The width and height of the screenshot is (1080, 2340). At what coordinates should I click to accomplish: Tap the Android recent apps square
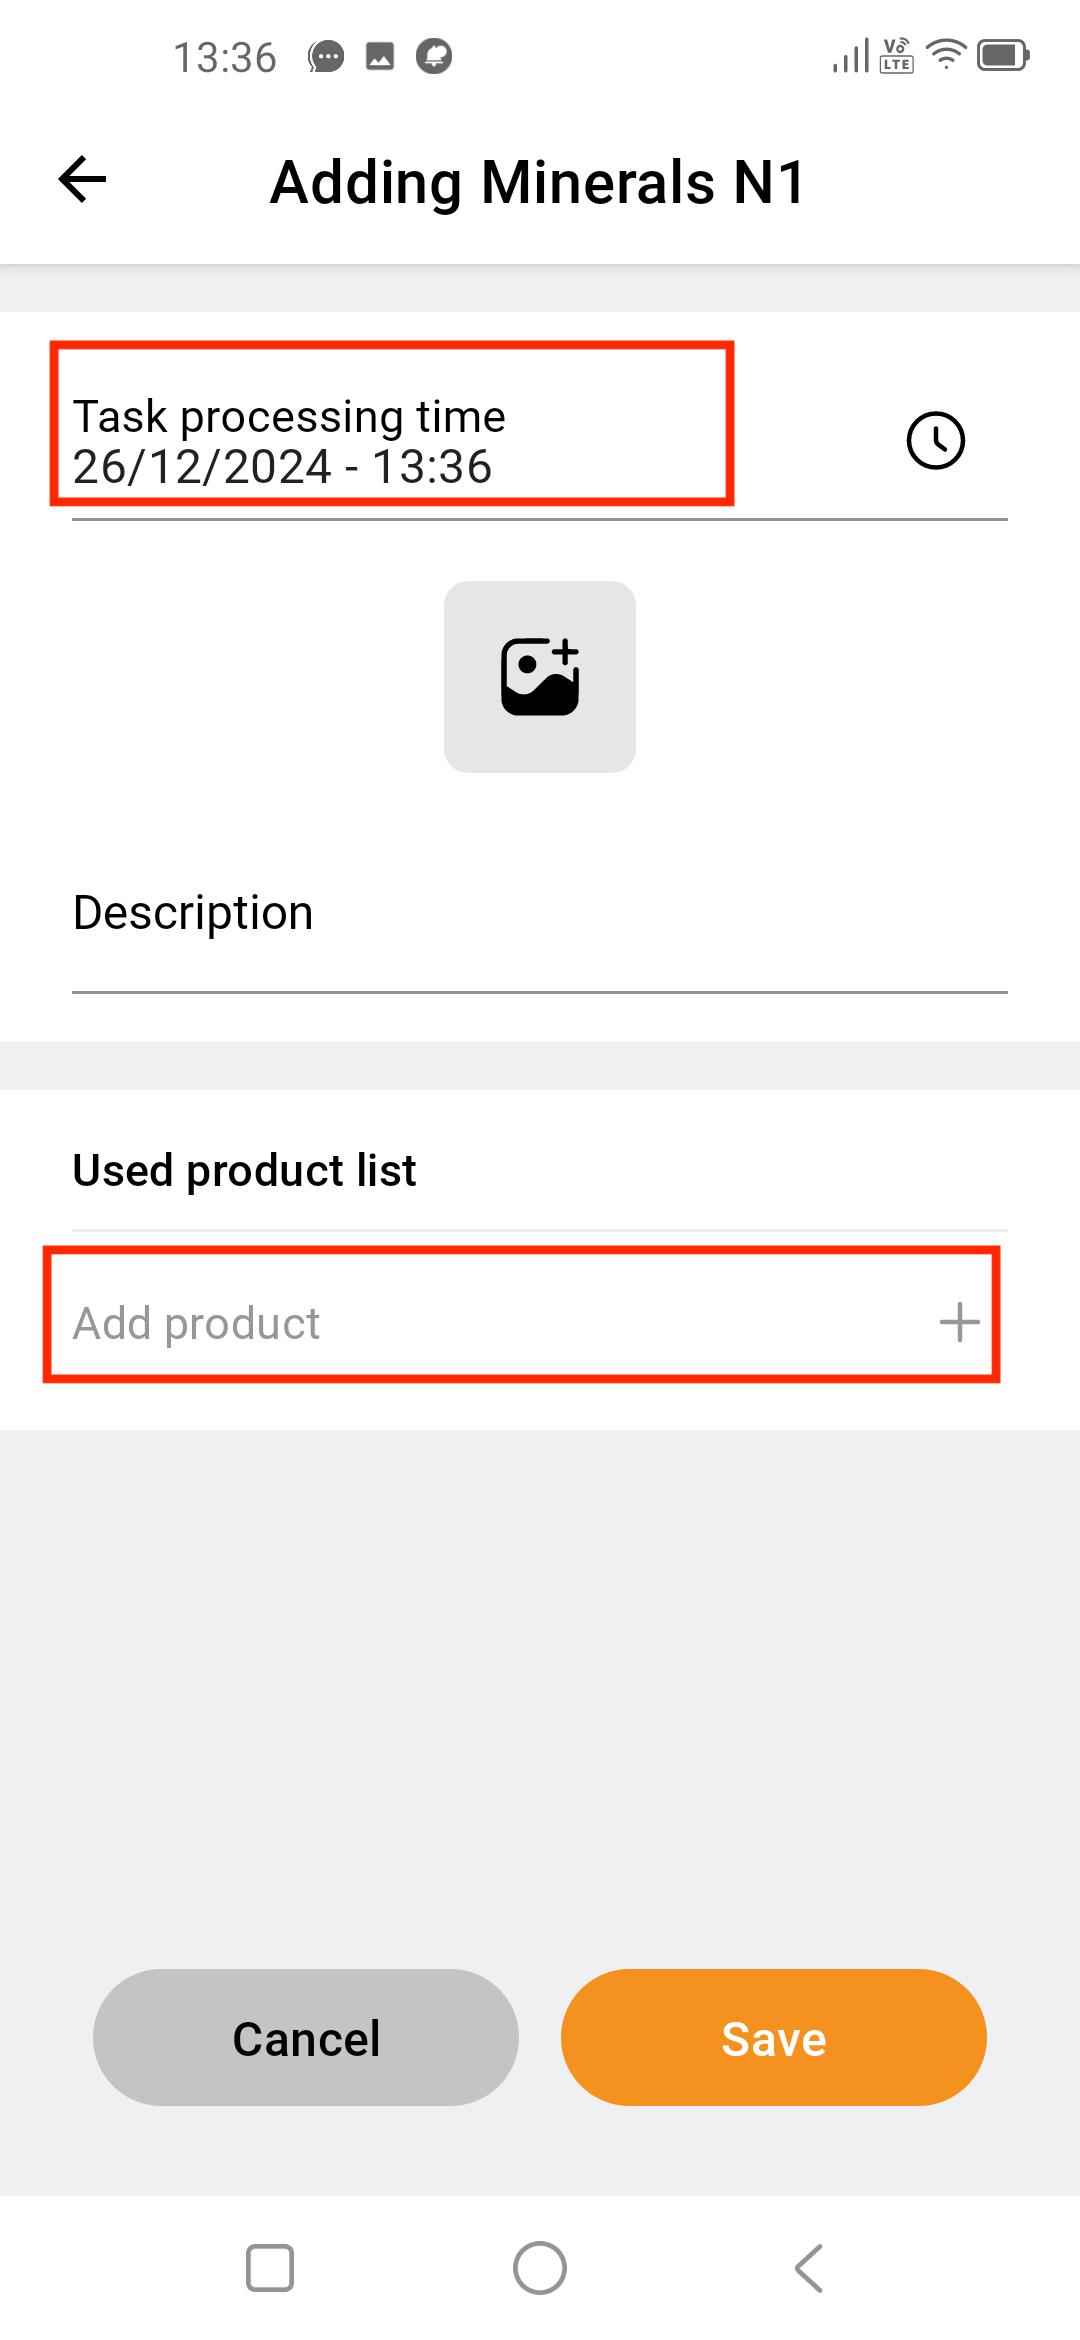tap(270, 2268)
